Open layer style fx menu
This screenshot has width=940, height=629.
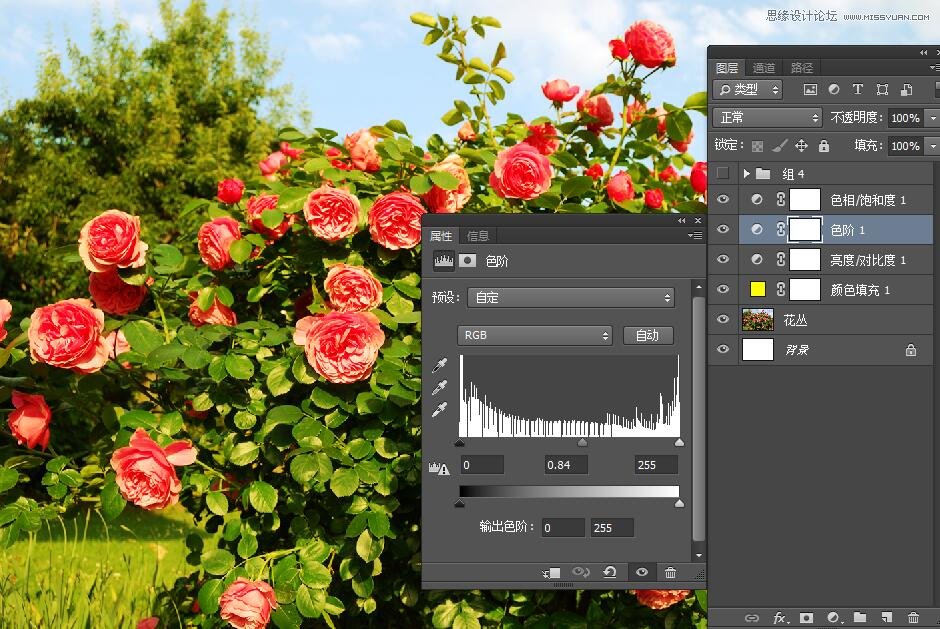[x=780, y=618]
